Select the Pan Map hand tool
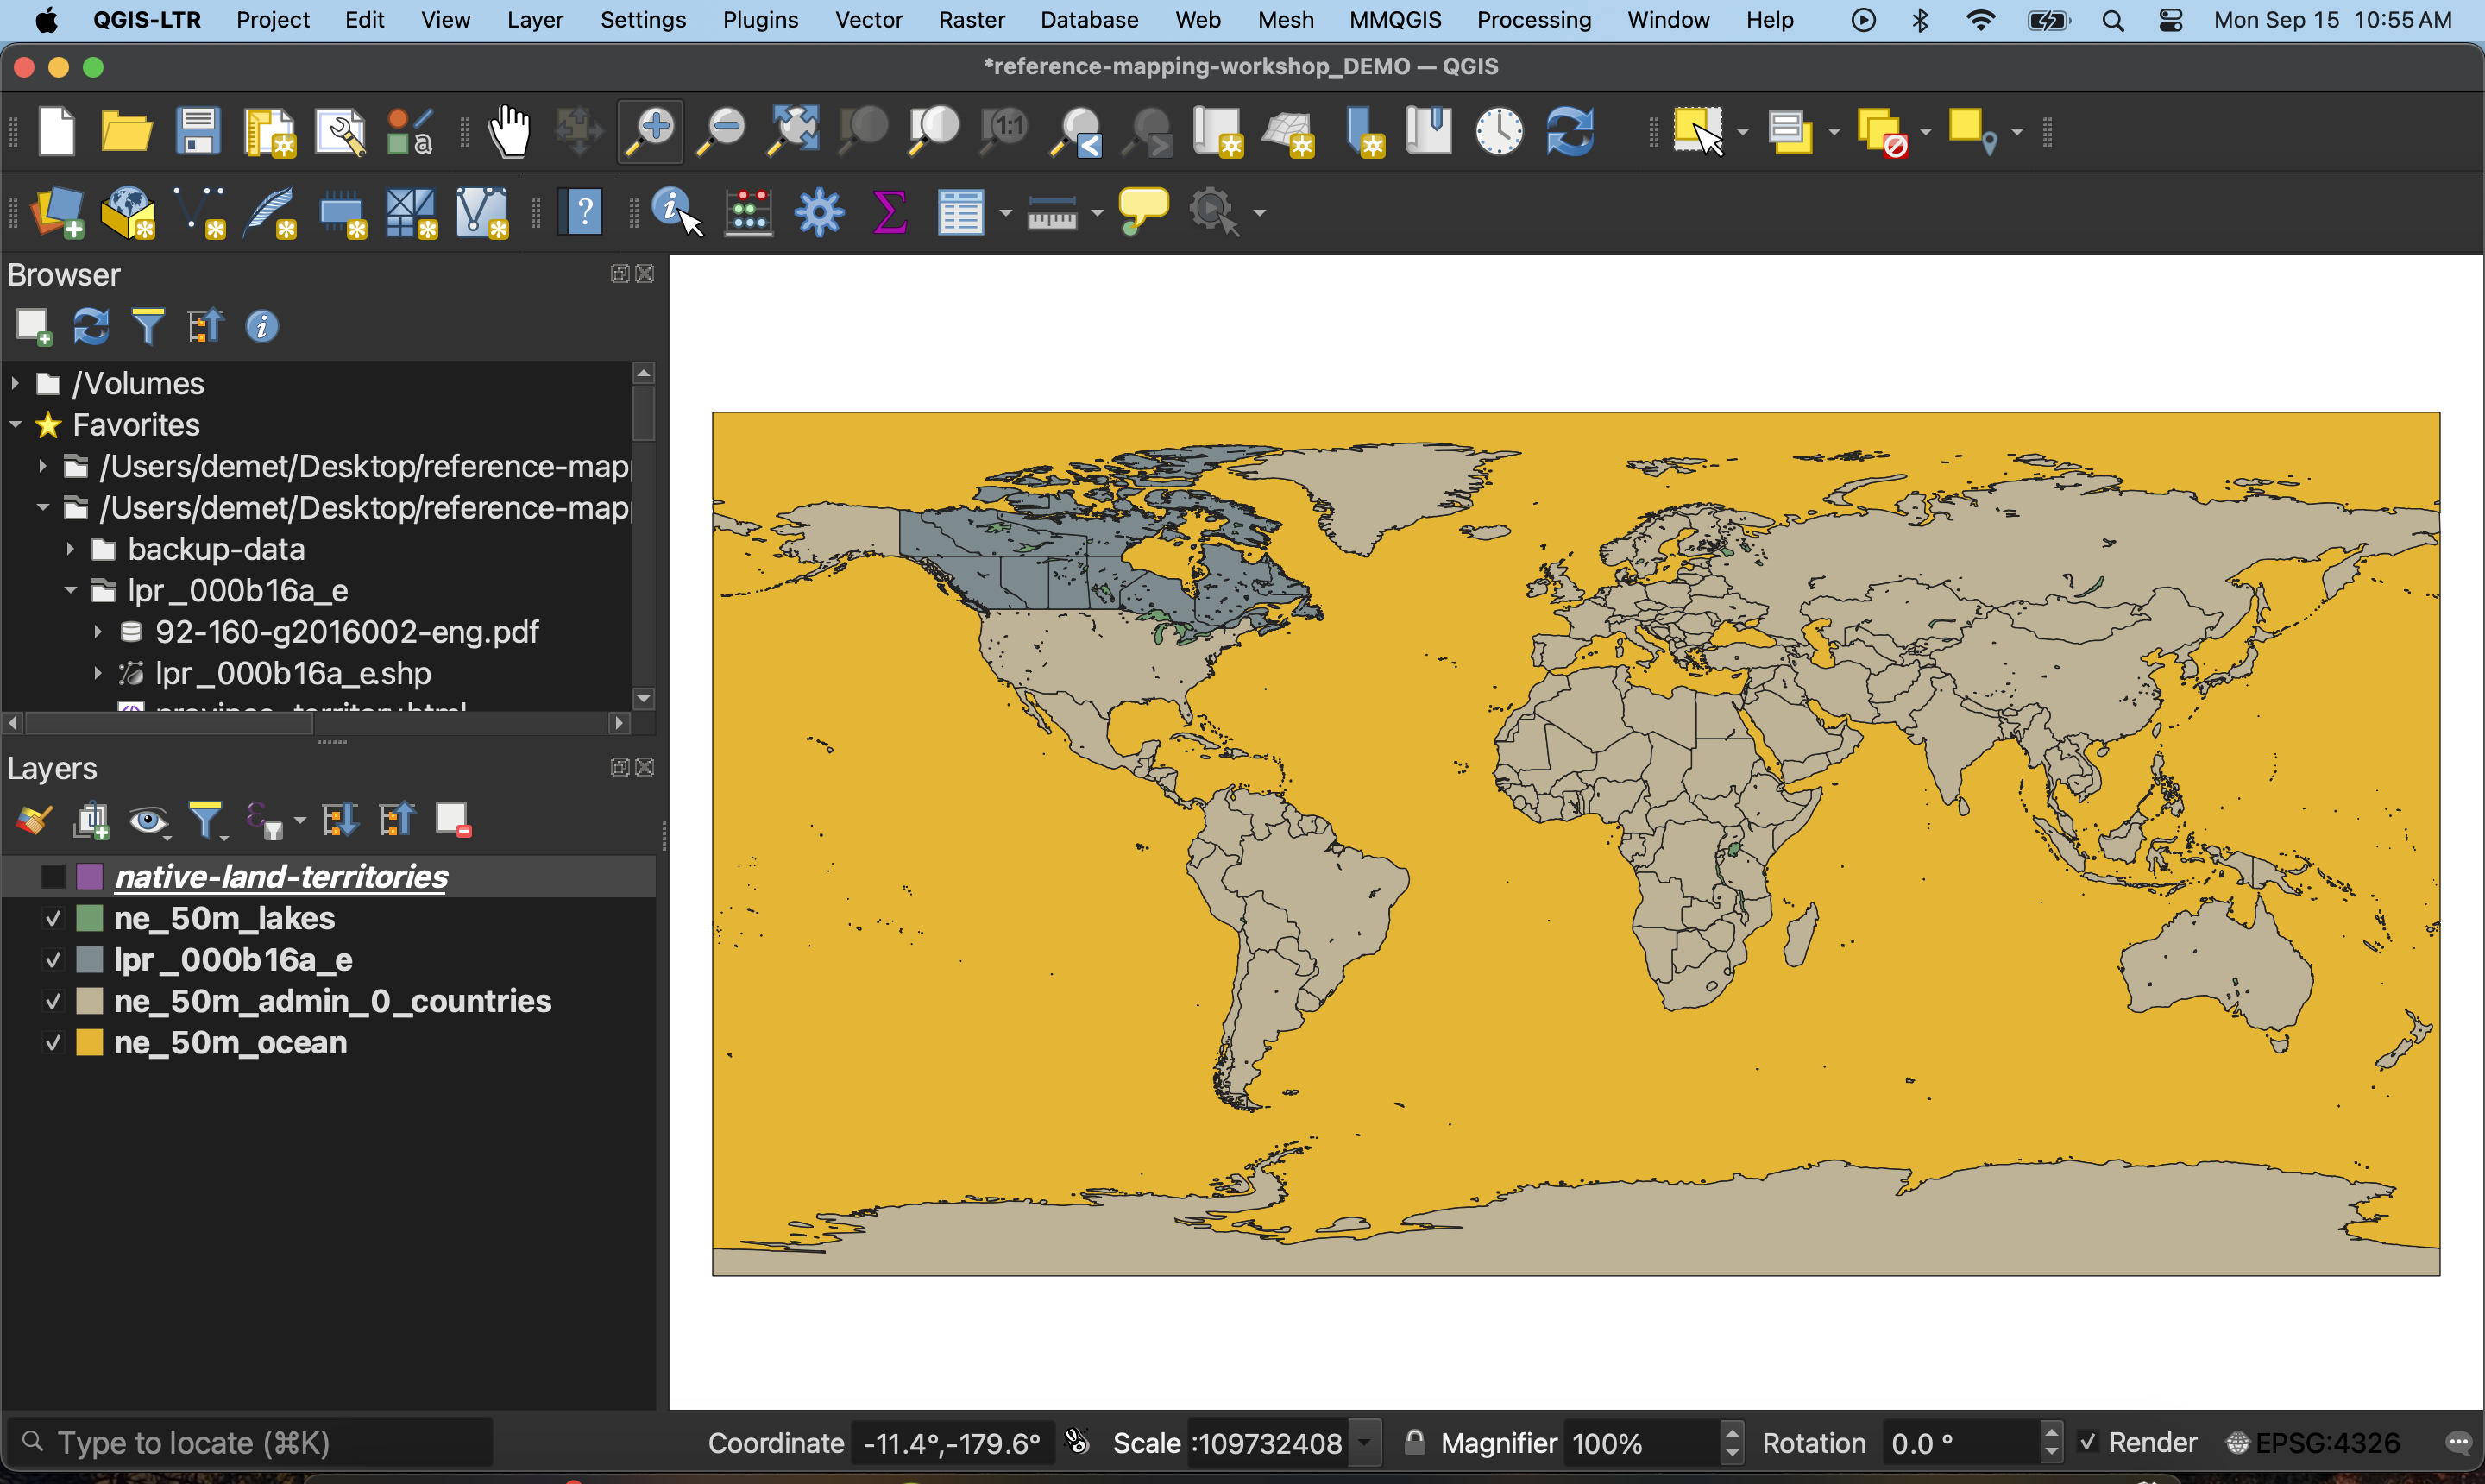Screen dimensions: 2485x1484 [x=510, y=131]
